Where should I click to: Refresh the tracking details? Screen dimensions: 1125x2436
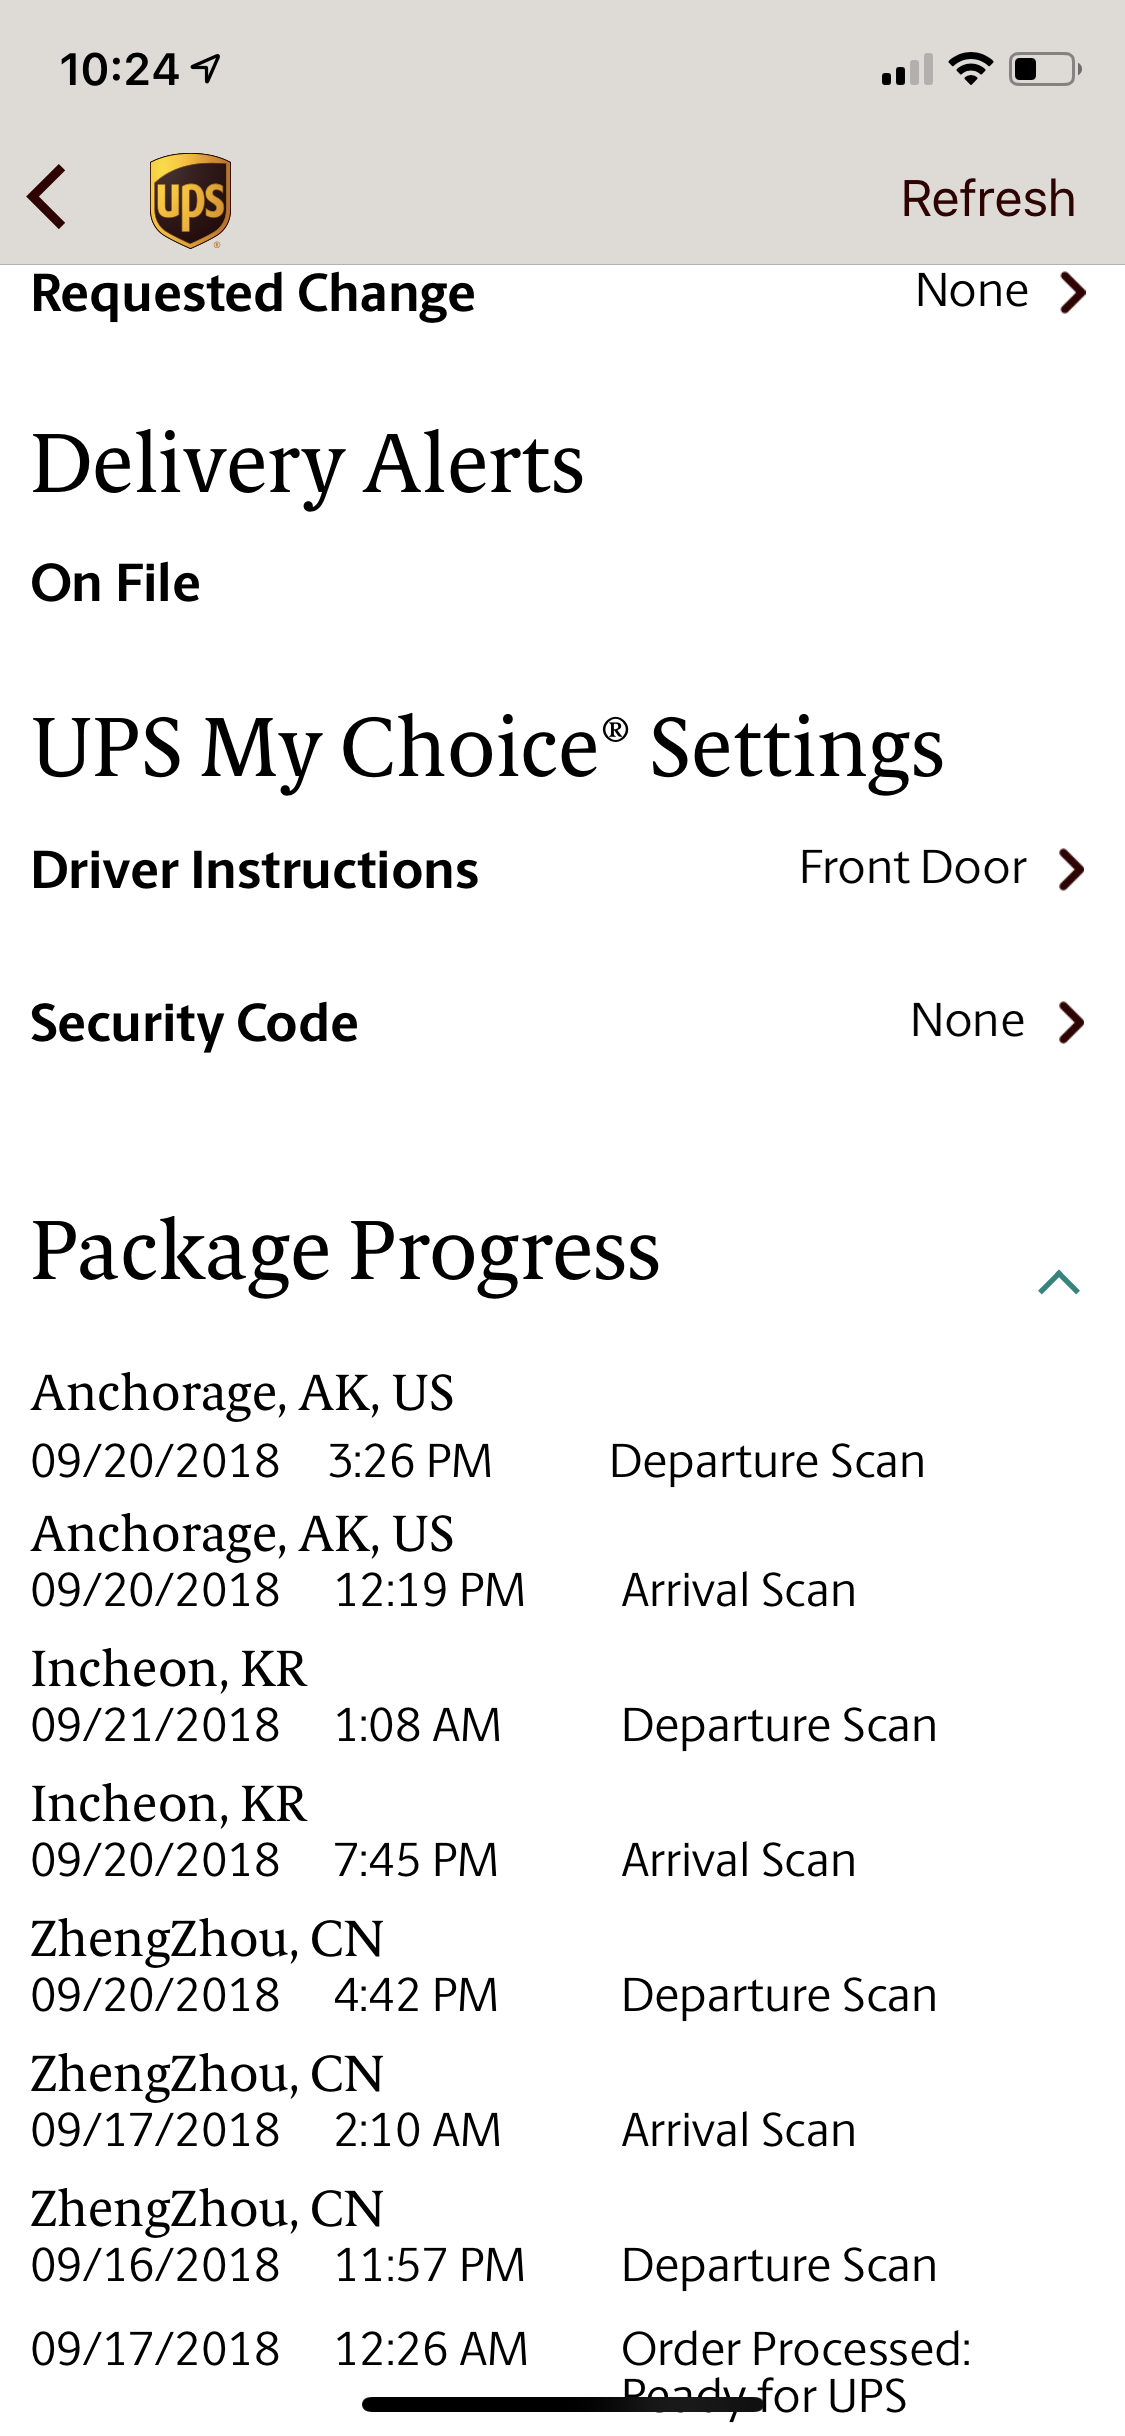pos(988,198)
